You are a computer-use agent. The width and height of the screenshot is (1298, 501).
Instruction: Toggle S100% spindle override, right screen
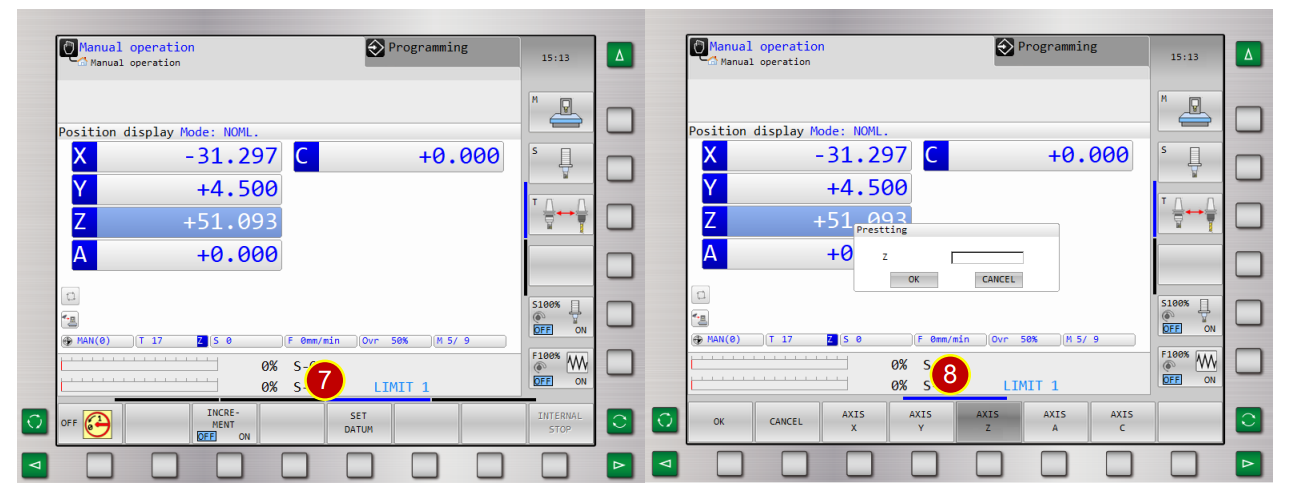click(1189, 316)
